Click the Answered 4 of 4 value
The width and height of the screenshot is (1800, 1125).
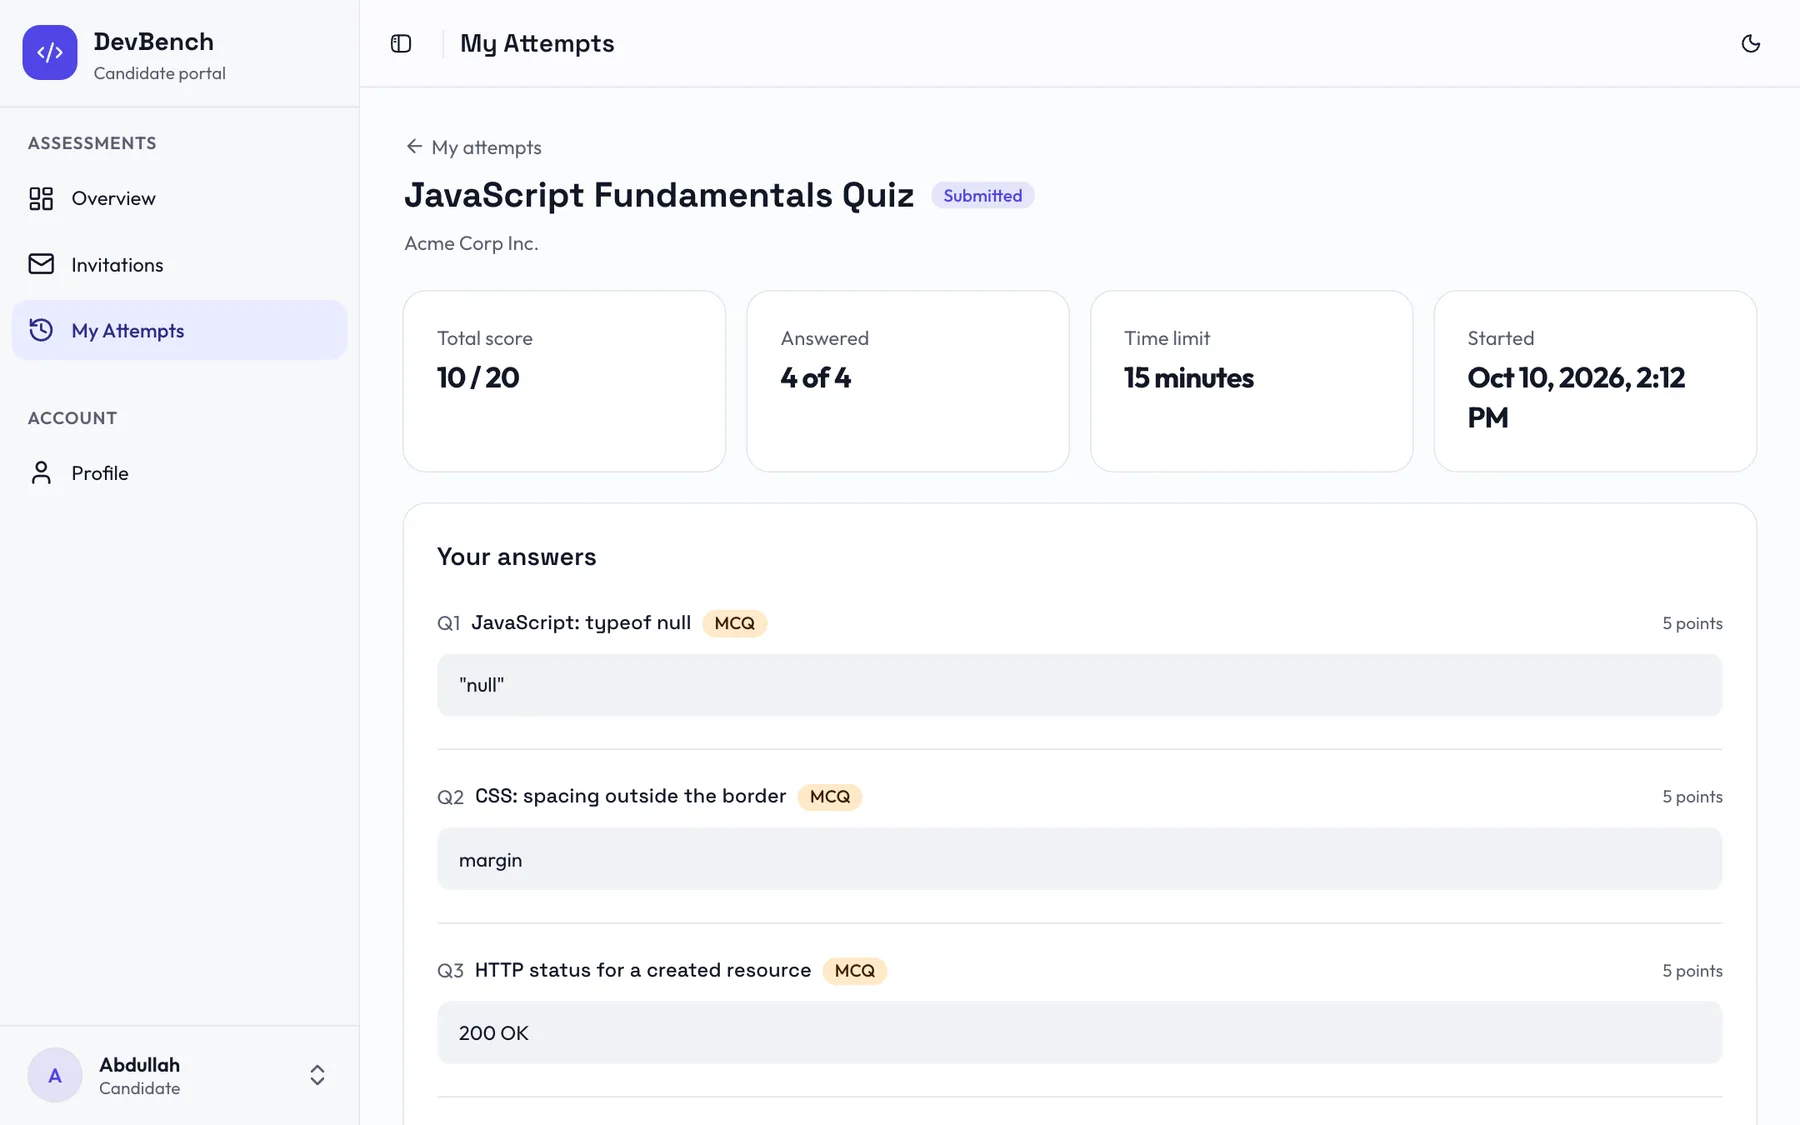coord(816,378)
